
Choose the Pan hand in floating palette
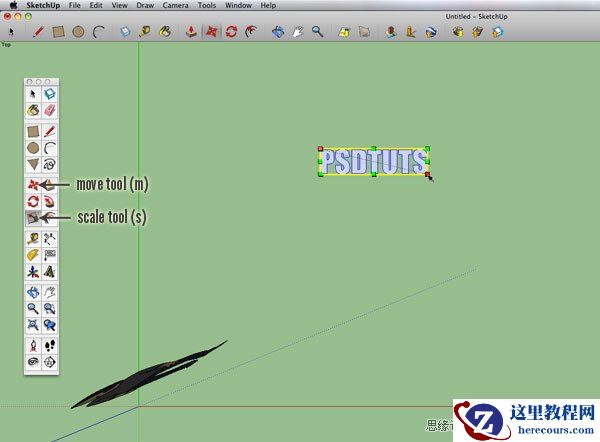pyautogui.click(x=50, y=292)
